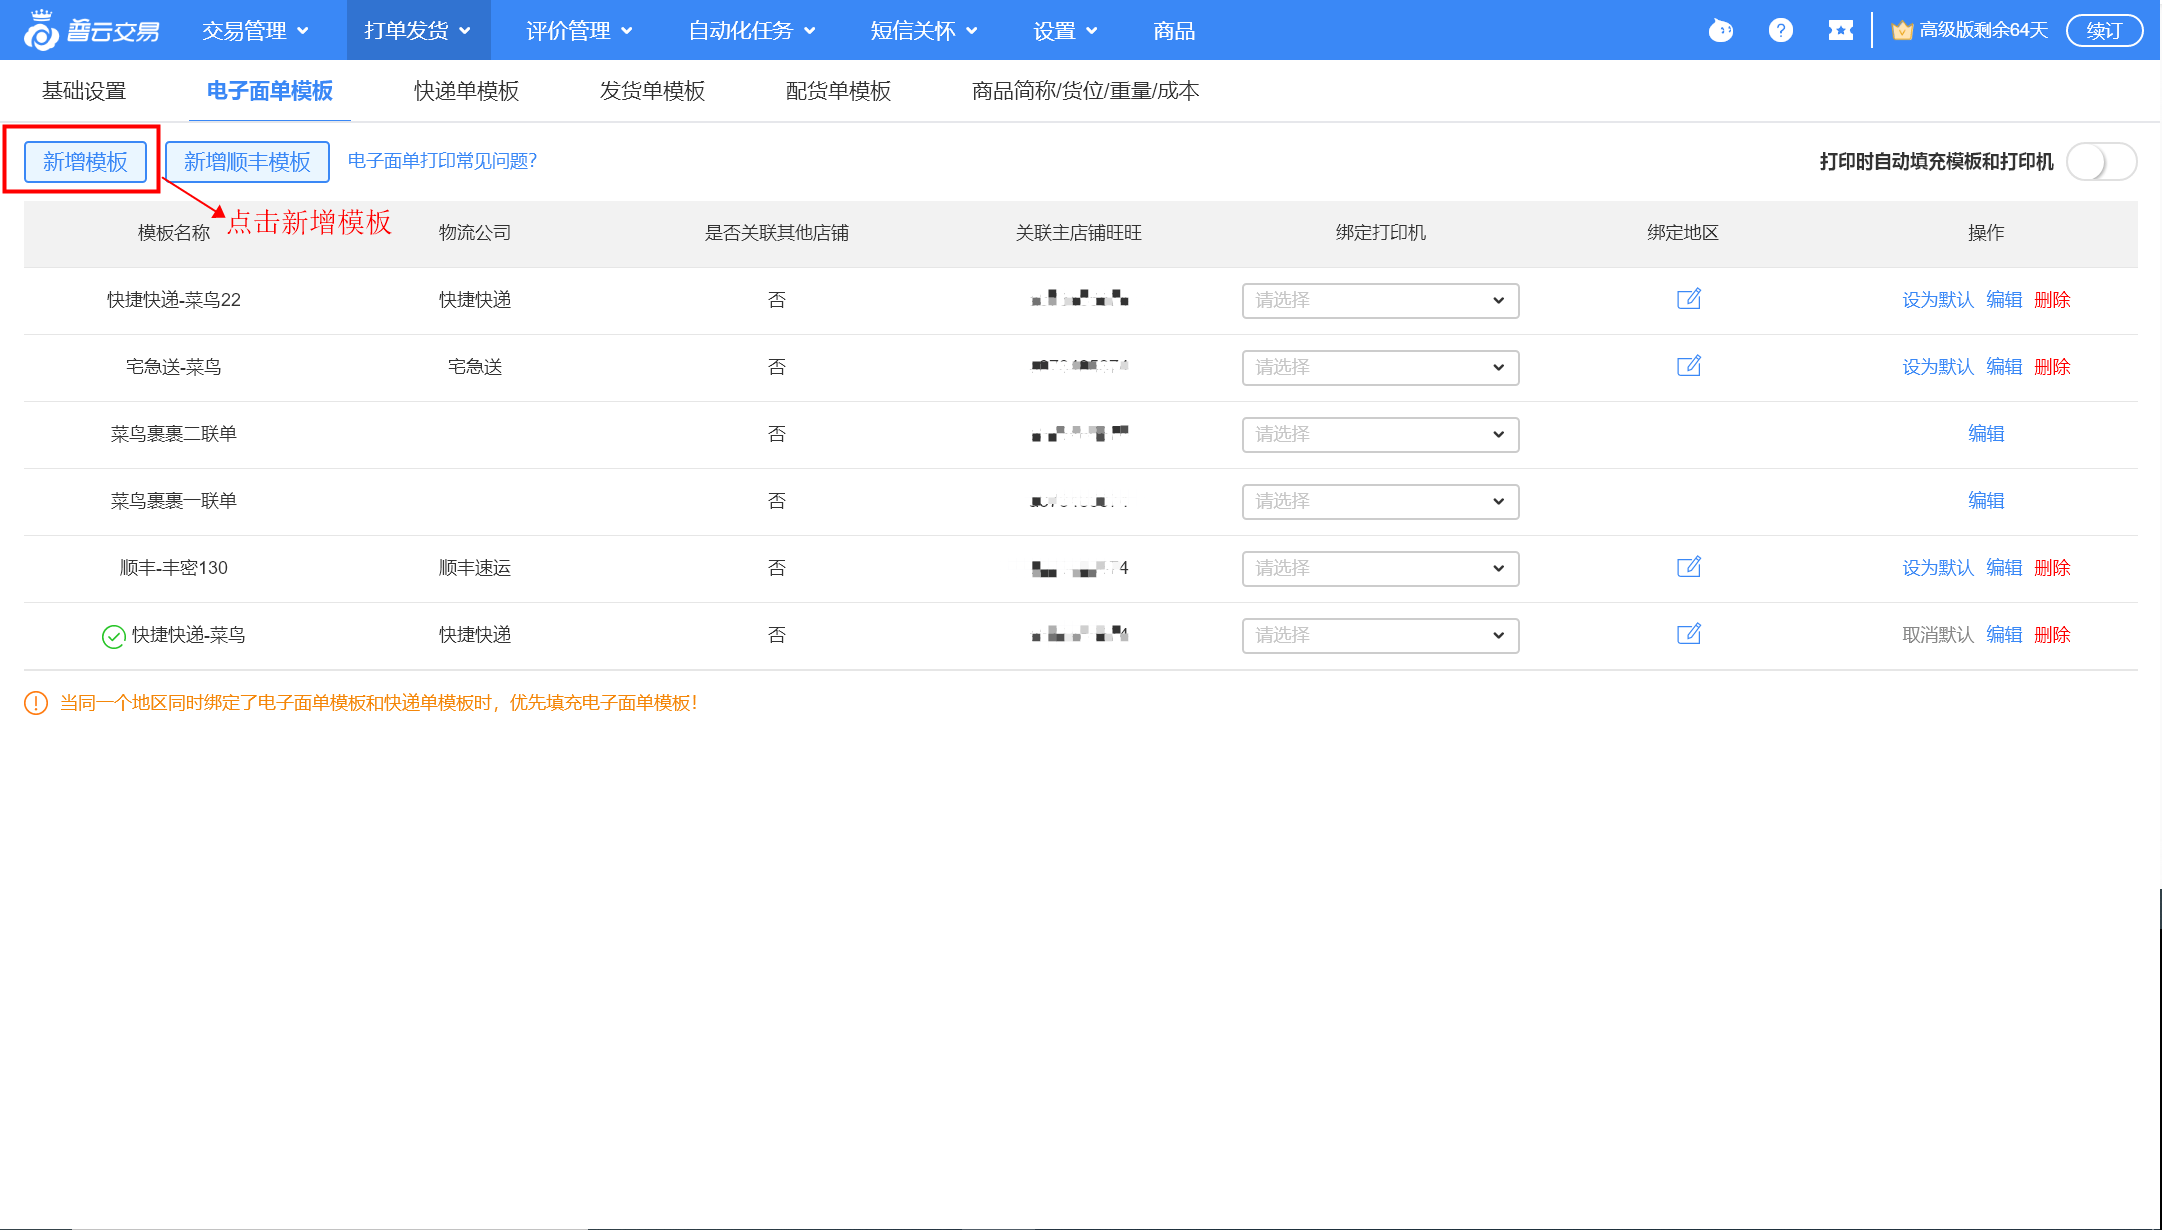Open printer dropdown for 菜鸟裹裹一联单
The image size is (2162, 1230).
(x=1380, y=501)
